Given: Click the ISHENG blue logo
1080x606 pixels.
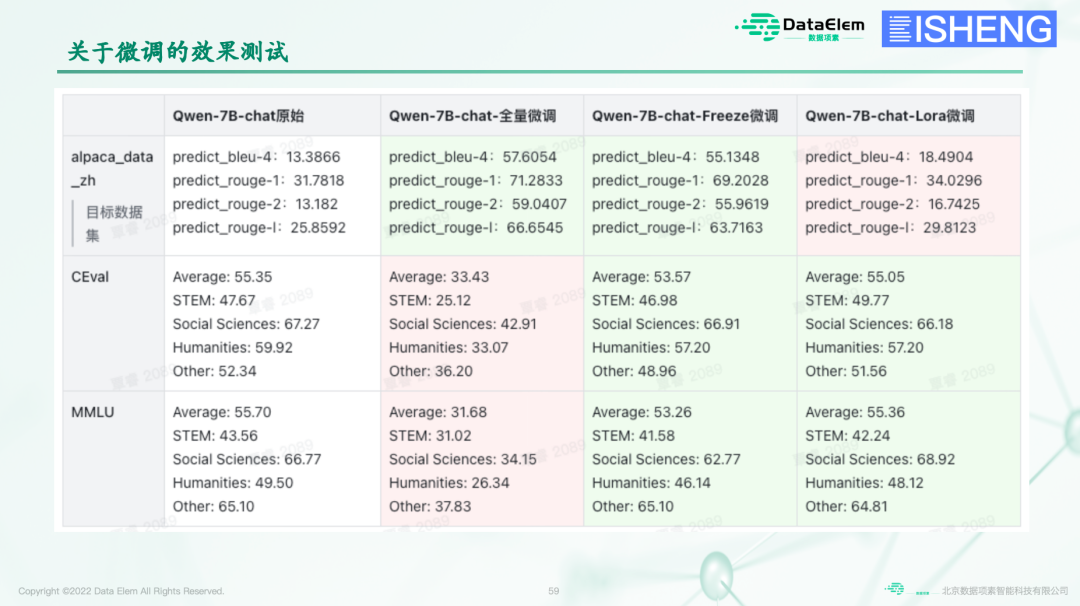Looking at the screenshot, I should point(968,29).
